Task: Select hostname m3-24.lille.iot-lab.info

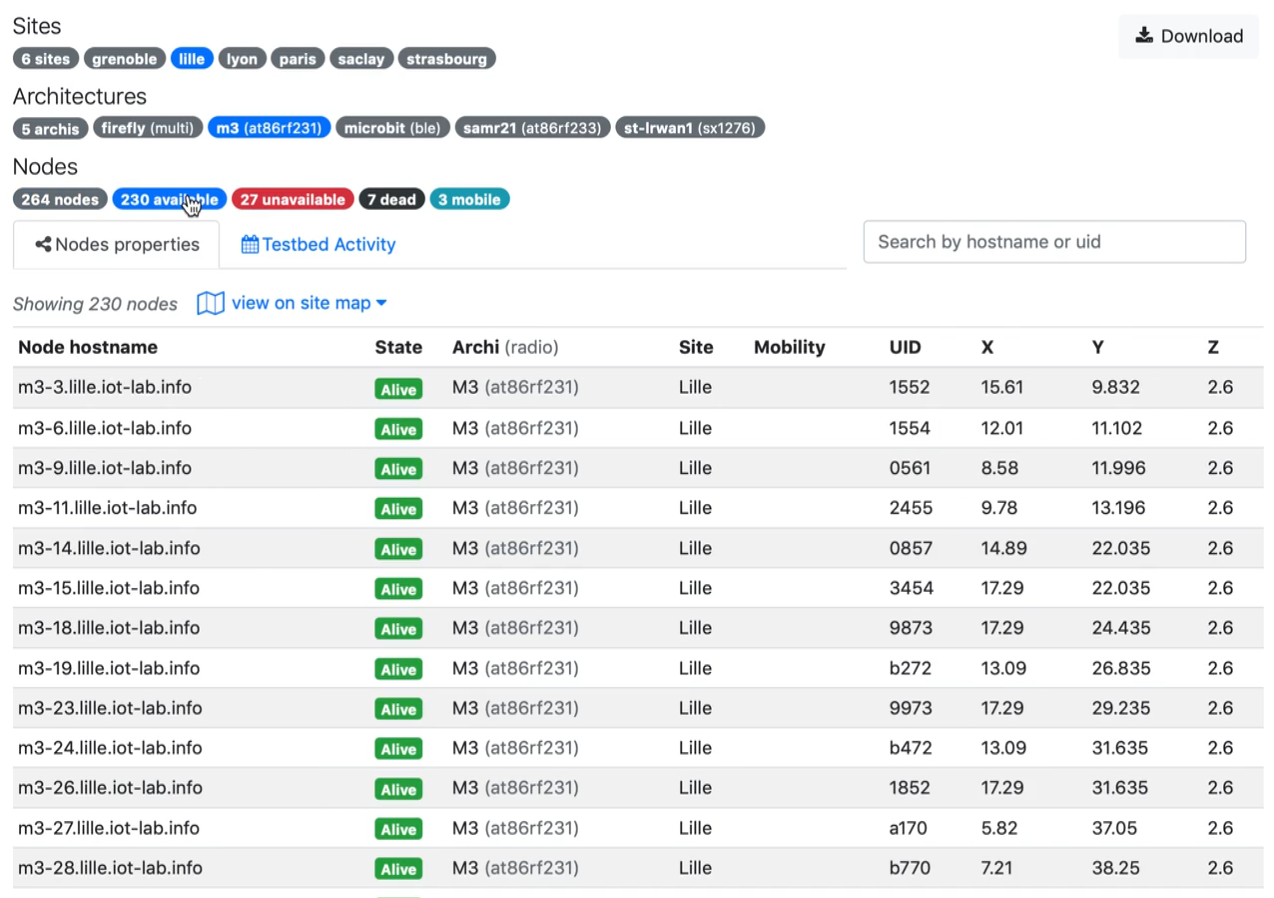Action: pyautogui.click(x=110, y=748)
